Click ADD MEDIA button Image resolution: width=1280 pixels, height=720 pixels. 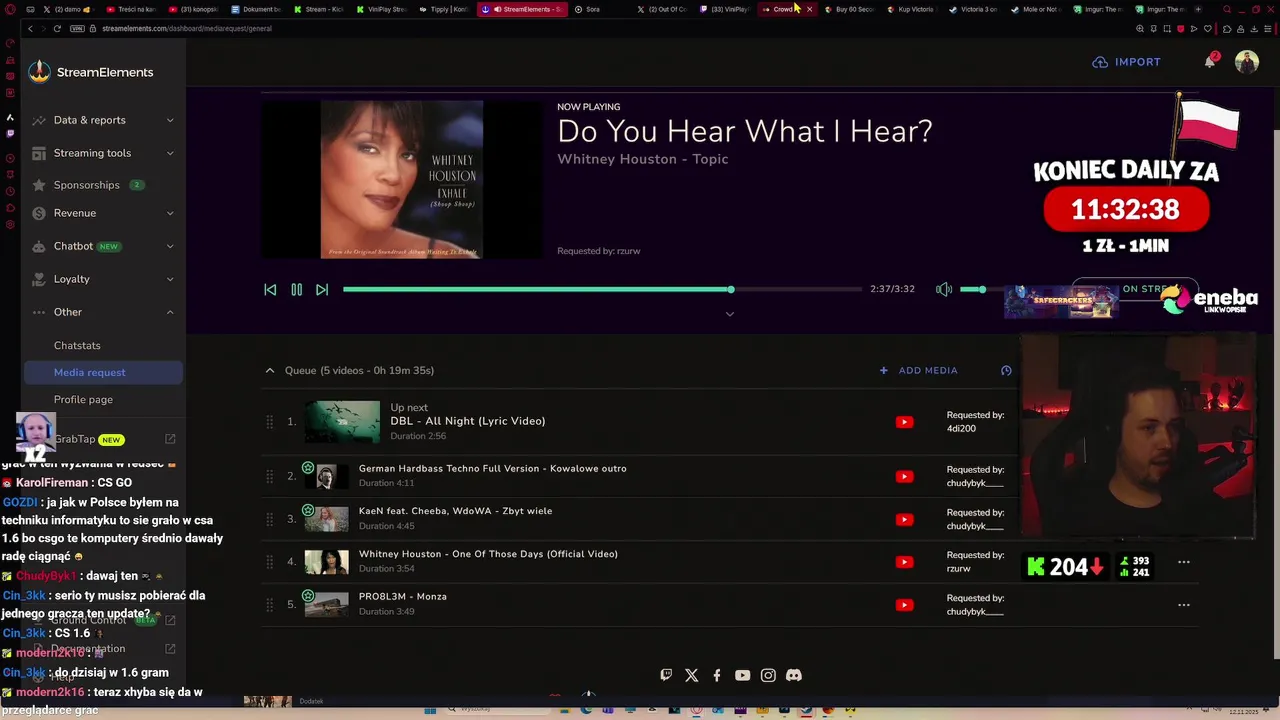coord(918,370)
